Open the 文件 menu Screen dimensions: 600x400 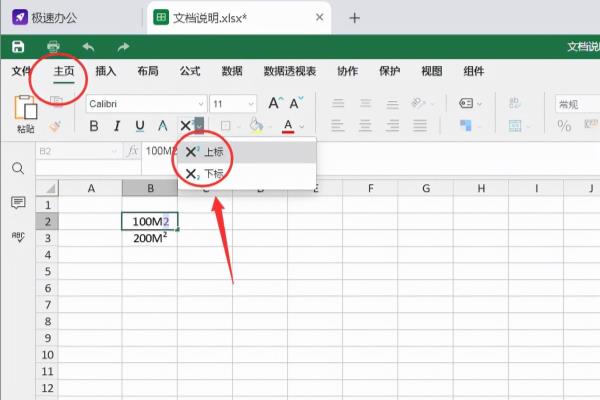[21, 71]
